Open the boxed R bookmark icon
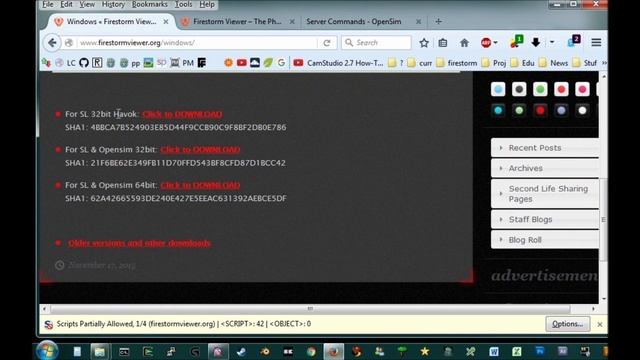Screen dimensions: 640x360 point(97,63)
